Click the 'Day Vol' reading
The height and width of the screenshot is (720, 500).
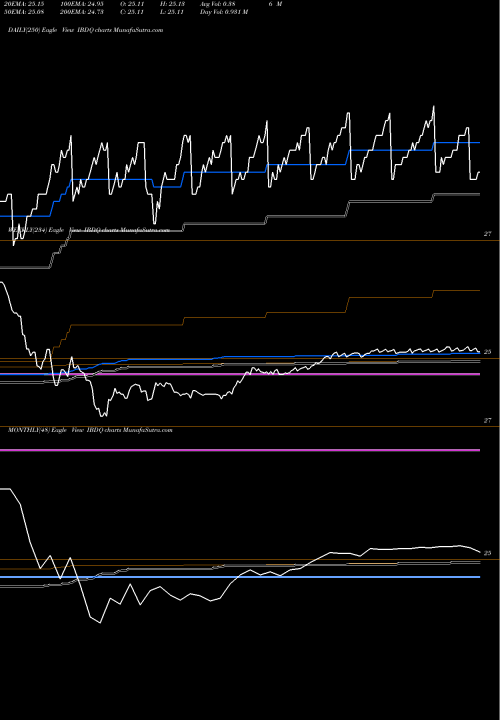pyautogui.click(x=224, y=12)
